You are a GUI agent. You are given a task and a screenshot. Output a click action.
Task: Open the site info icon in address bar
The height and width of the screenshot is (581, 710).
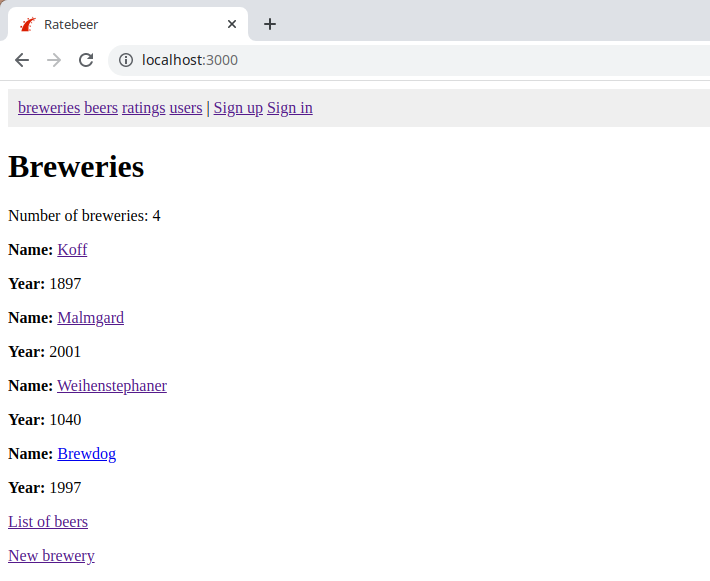(126, 60)
